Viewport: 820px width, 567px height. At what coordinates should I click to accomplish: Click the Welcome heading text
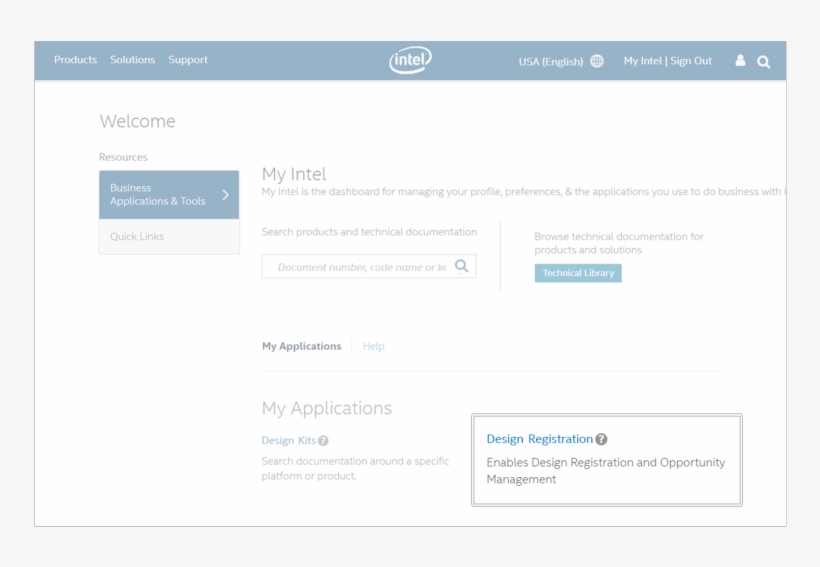[138, 121]
